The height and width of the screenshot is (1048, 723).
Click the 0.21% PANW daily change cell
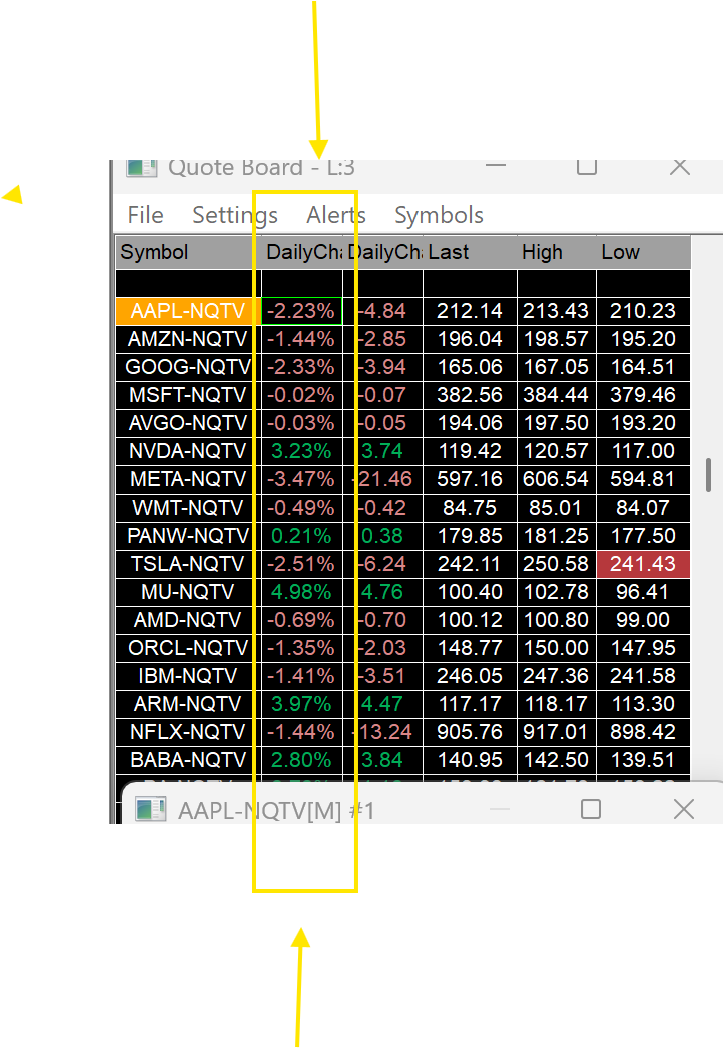[x=301, y=536]
